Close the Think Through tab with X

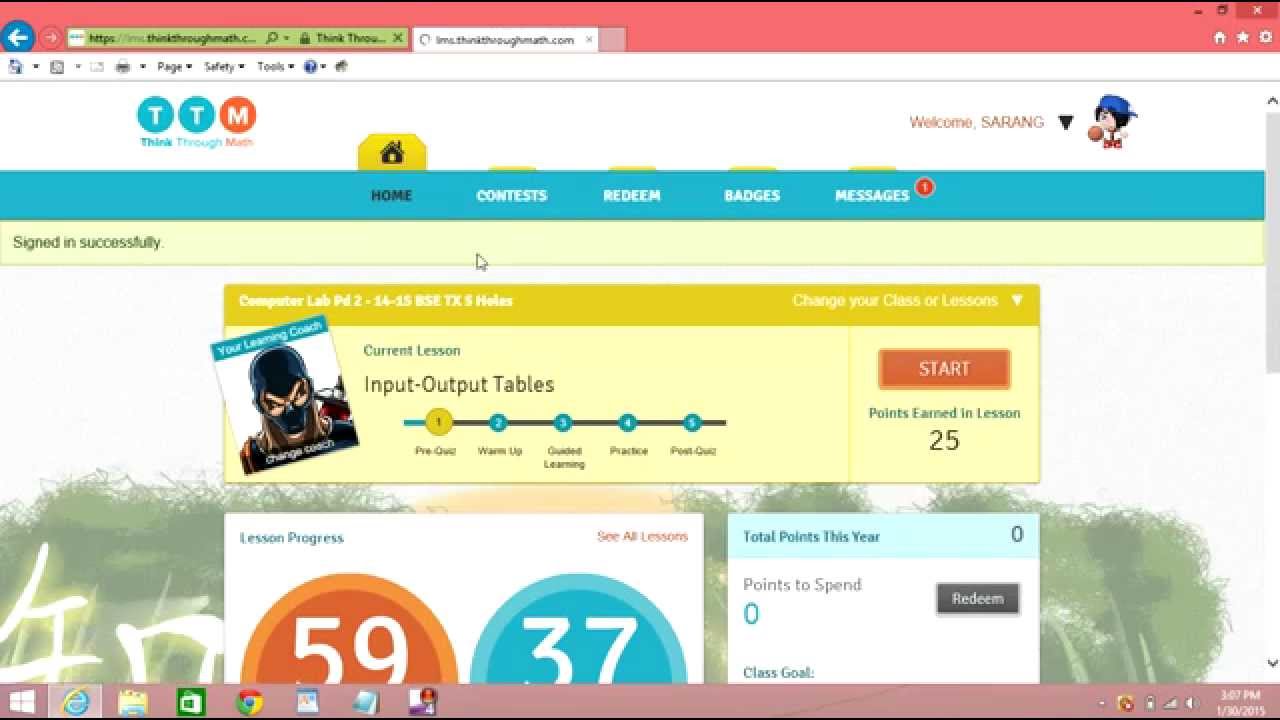397,39
